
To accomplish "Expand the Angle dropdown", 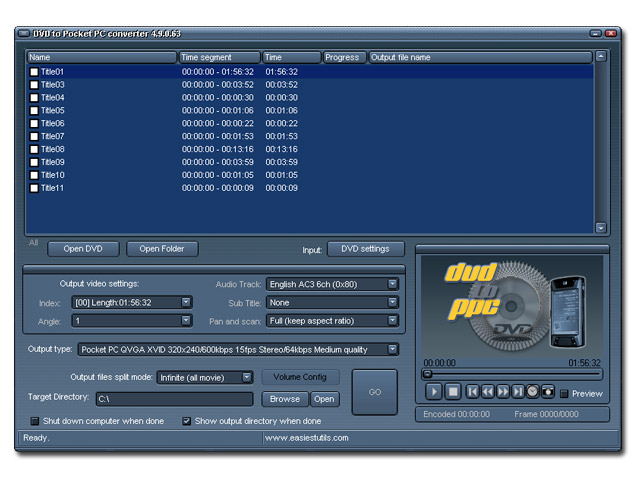I will (186, 320).
